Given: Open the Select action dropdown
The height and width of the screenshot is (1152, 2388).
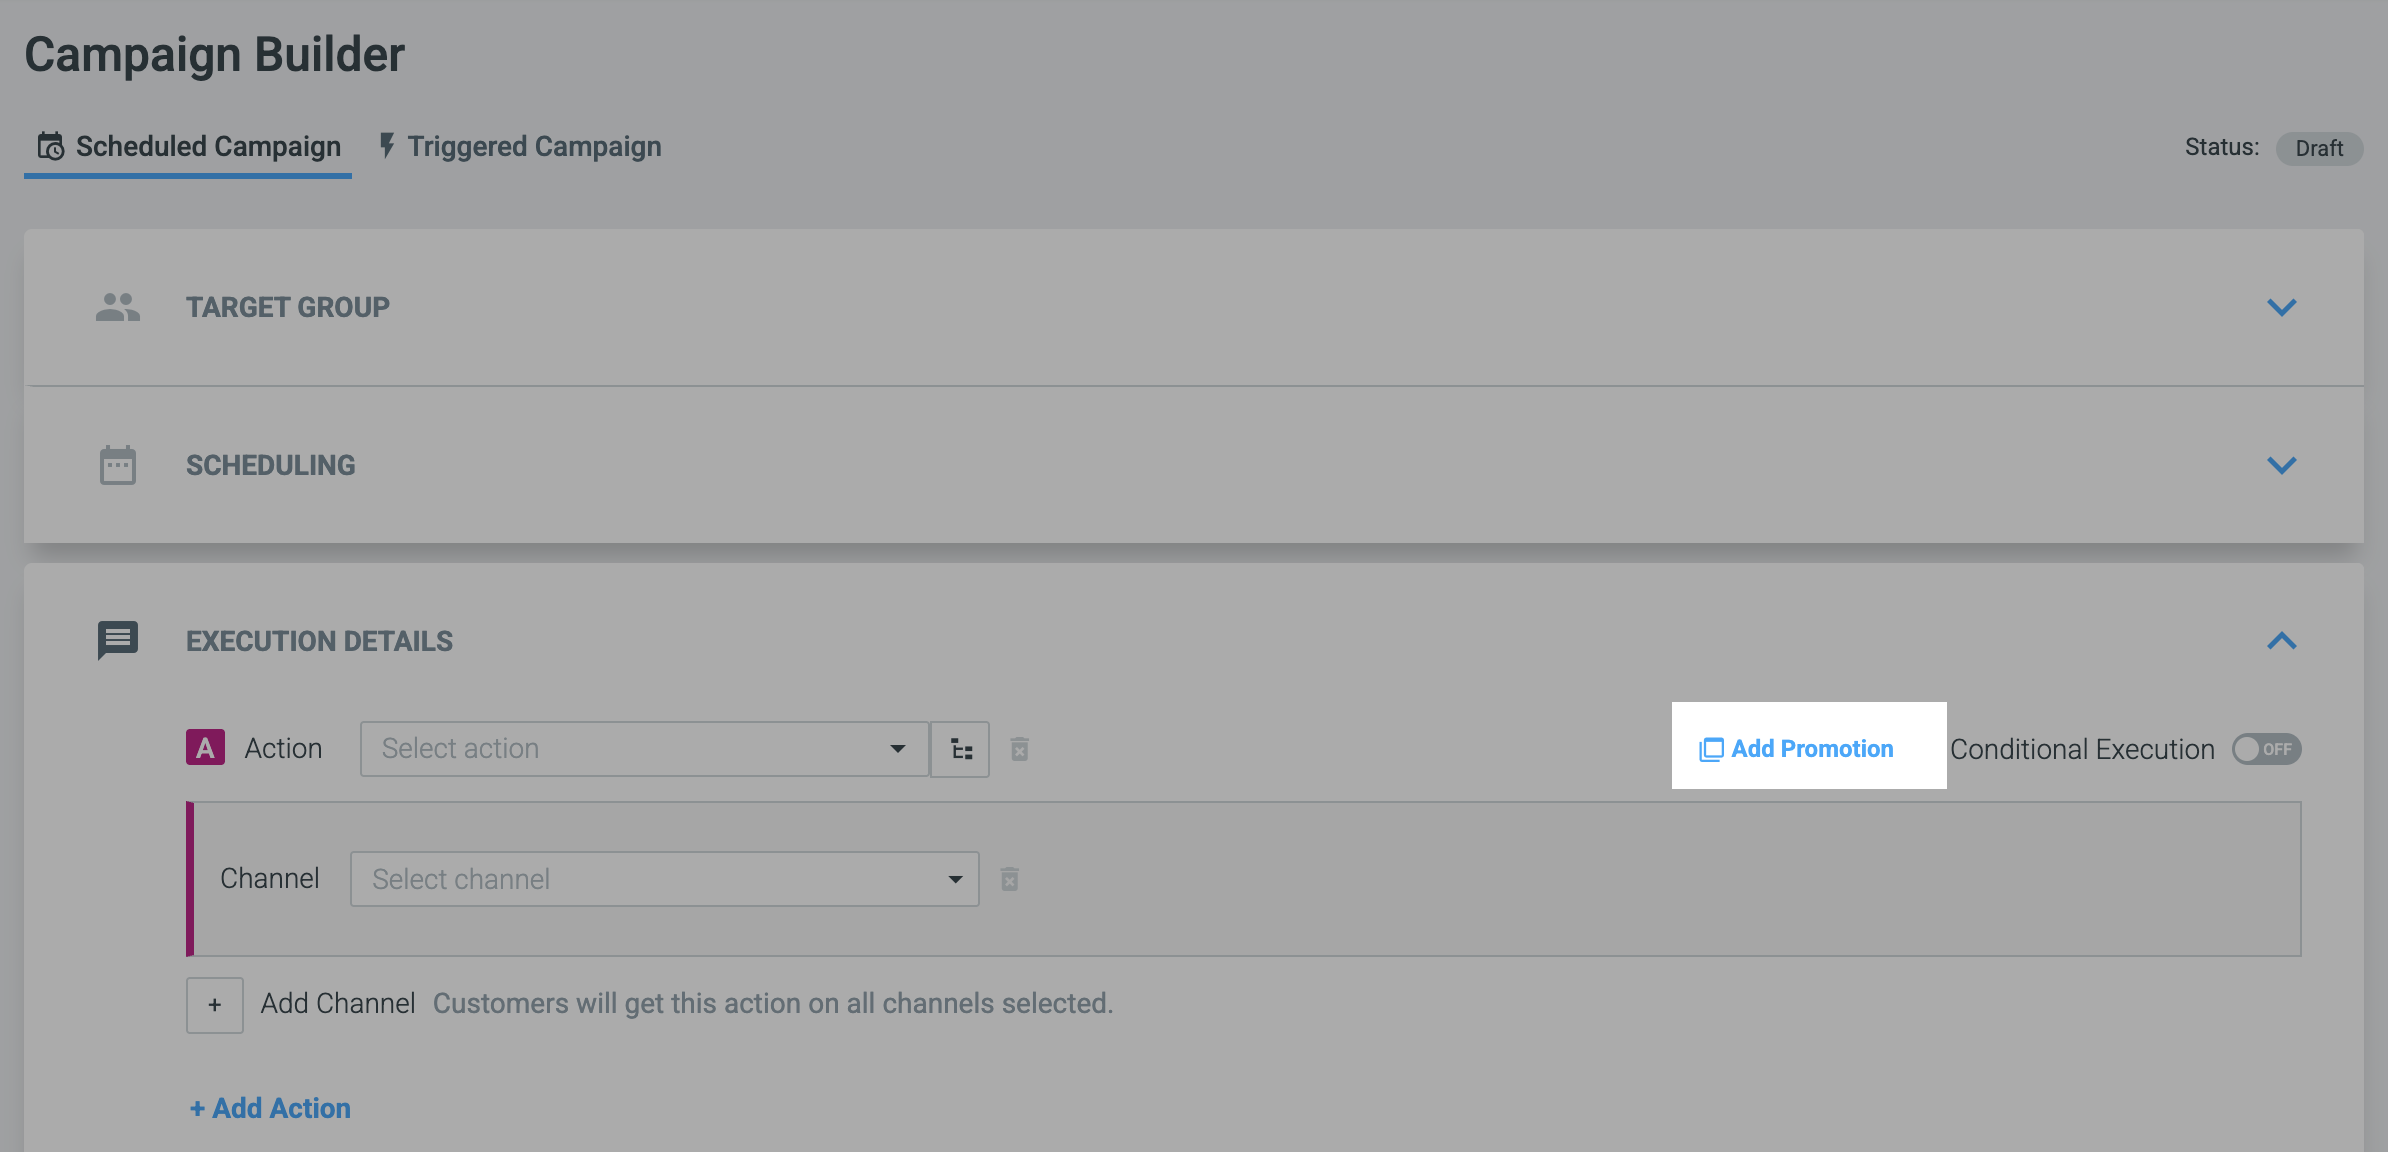Looking at the screenshot, I should 644,749.
